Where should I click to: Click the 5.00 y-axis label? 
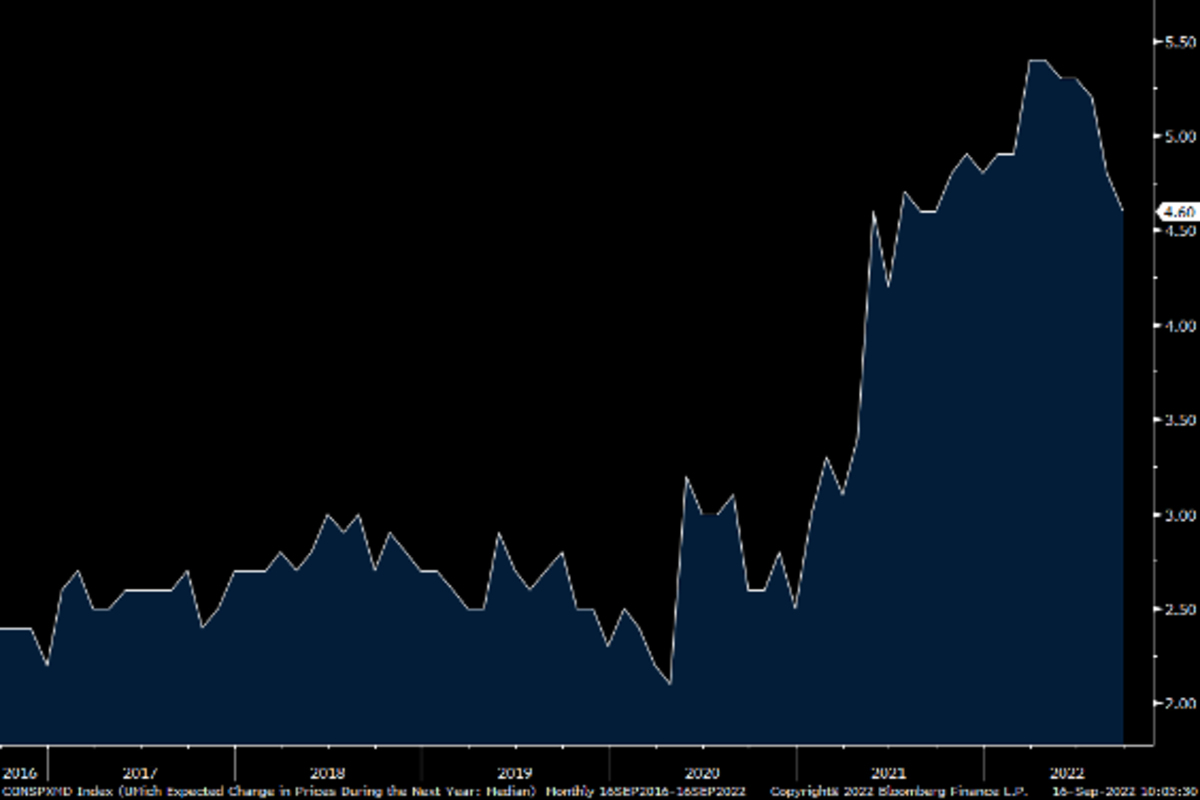(1176, 136)
